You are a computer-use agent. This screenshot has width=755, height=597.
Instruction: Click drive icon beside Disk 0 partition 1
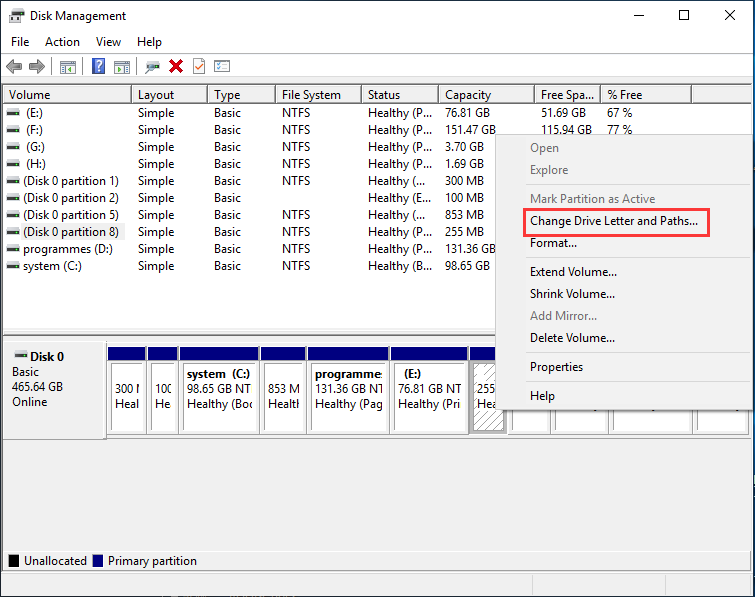pos(13,181)
